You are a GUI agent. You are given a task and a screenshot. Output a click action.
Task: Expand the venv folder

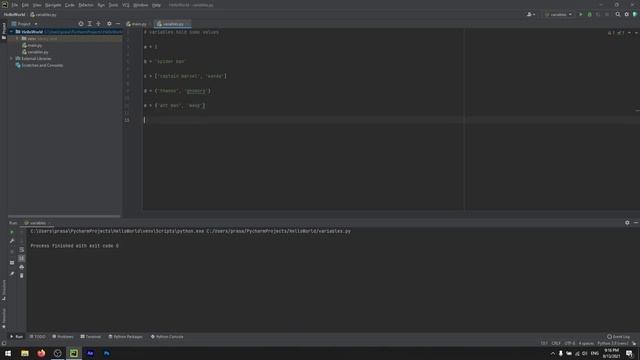click(18, 38)
